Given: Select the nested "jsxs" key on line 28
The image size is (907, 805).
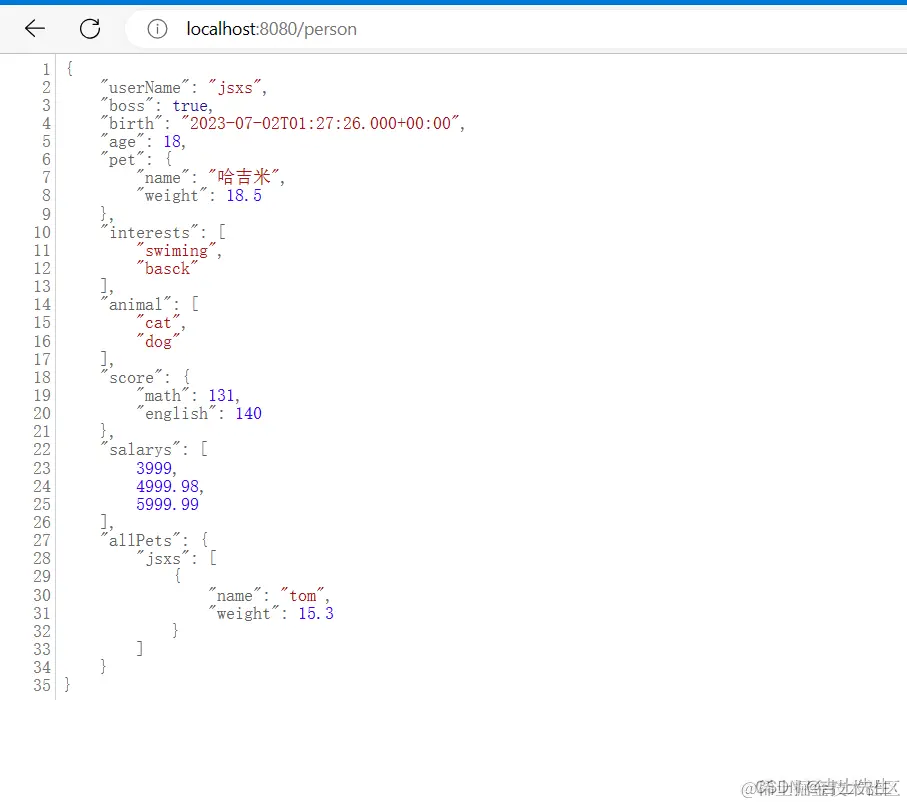Looking at the screenshot, I should pos(163,559).
